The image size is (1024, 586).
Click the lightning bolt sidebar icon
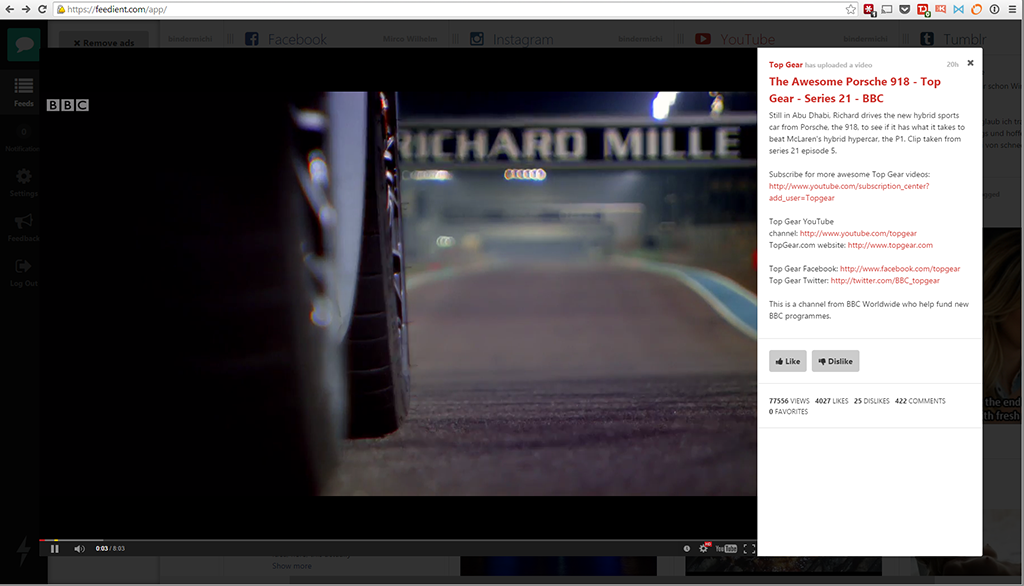pyautogui.click(x=24, y=552)
